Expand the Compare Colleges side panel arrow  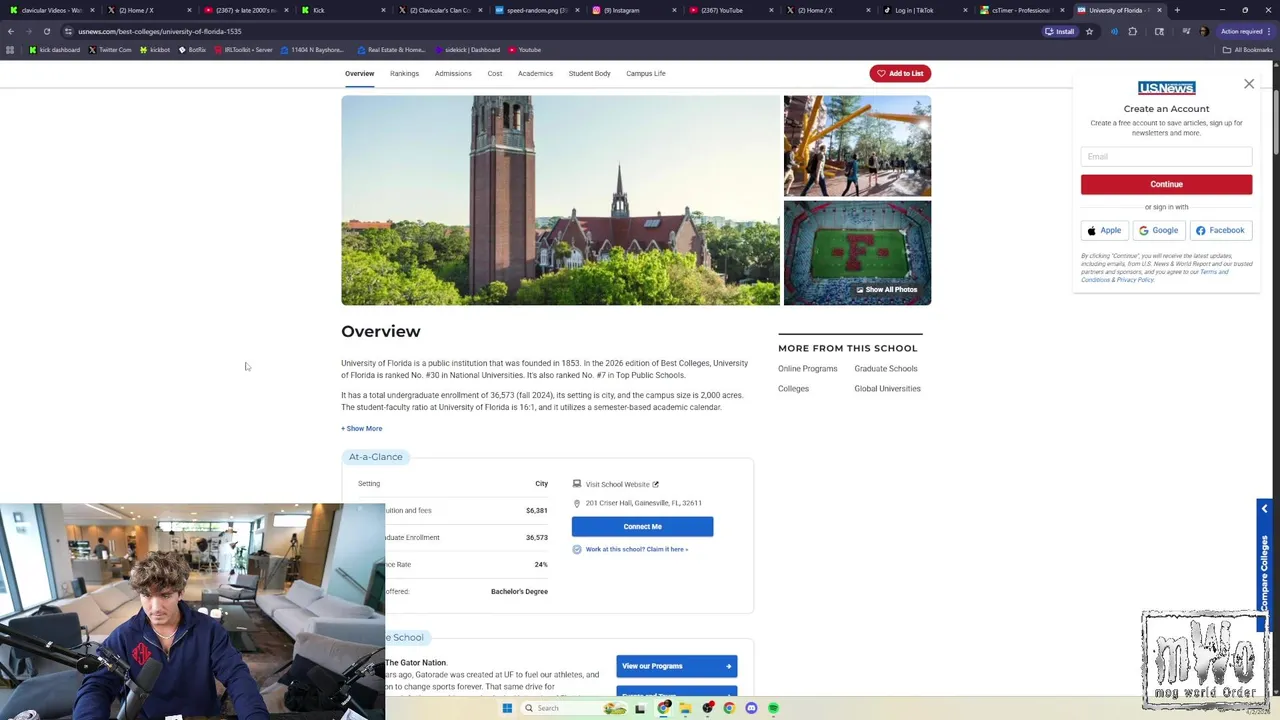pyautogui.click(x=1264, y=509)
